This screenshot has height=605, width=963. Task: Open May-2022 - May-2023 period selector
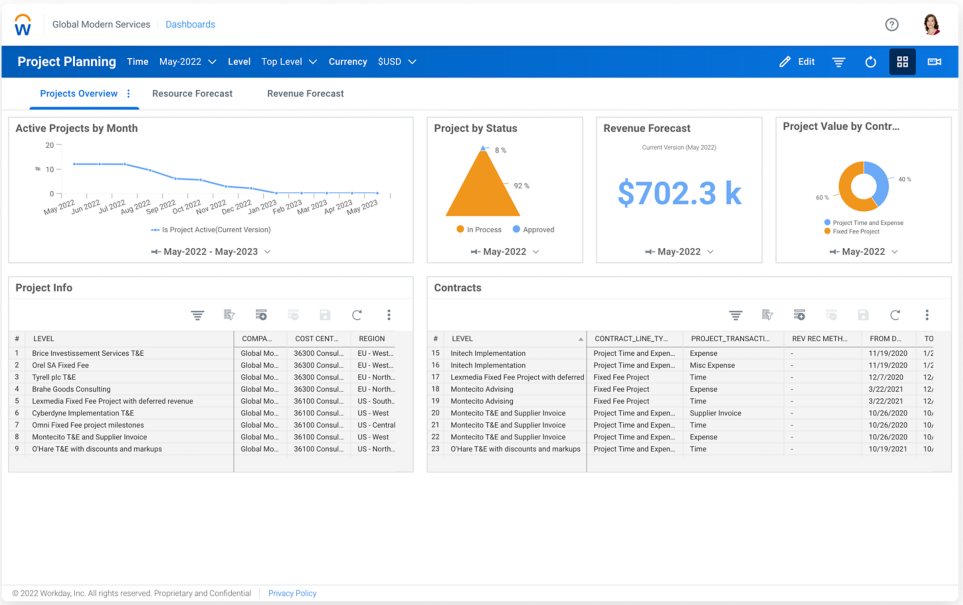pyautogui.click(x=211, y=252)
